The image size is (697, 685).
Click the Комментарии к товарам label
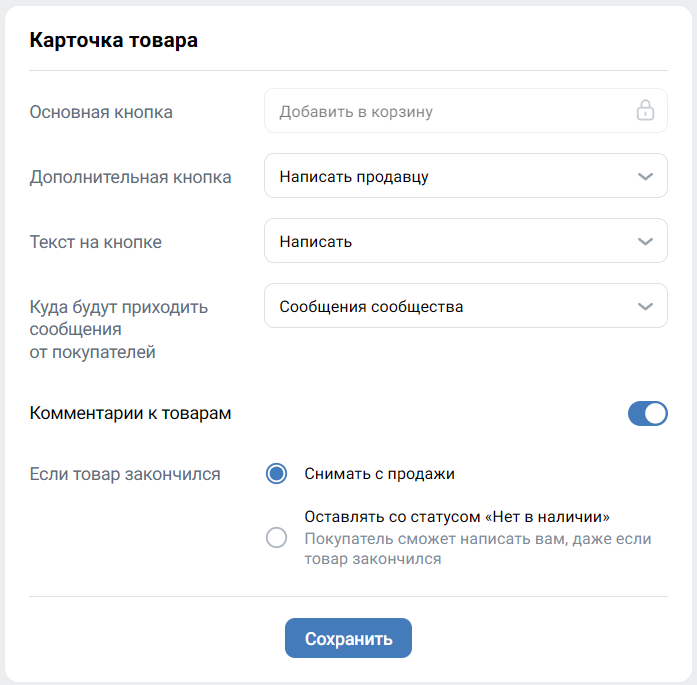point(131,413)
